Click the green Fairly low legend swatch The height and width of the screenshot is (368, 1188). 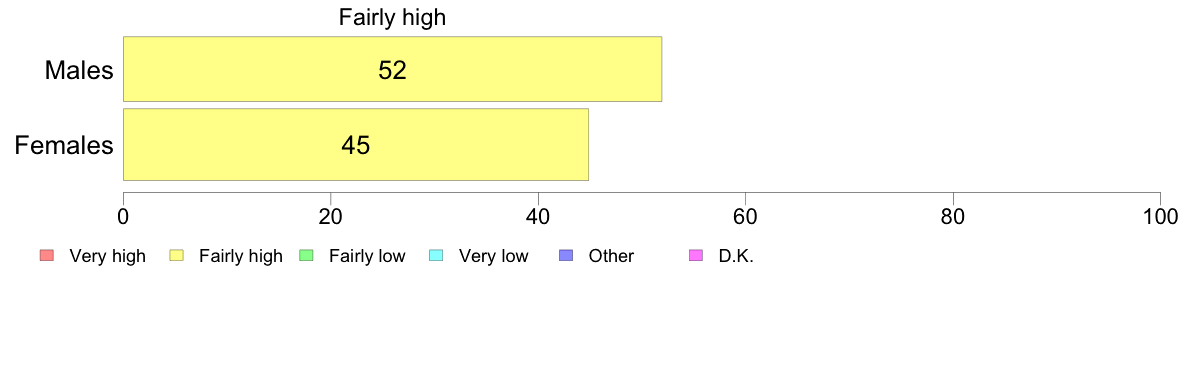click(x=306, y=256)
